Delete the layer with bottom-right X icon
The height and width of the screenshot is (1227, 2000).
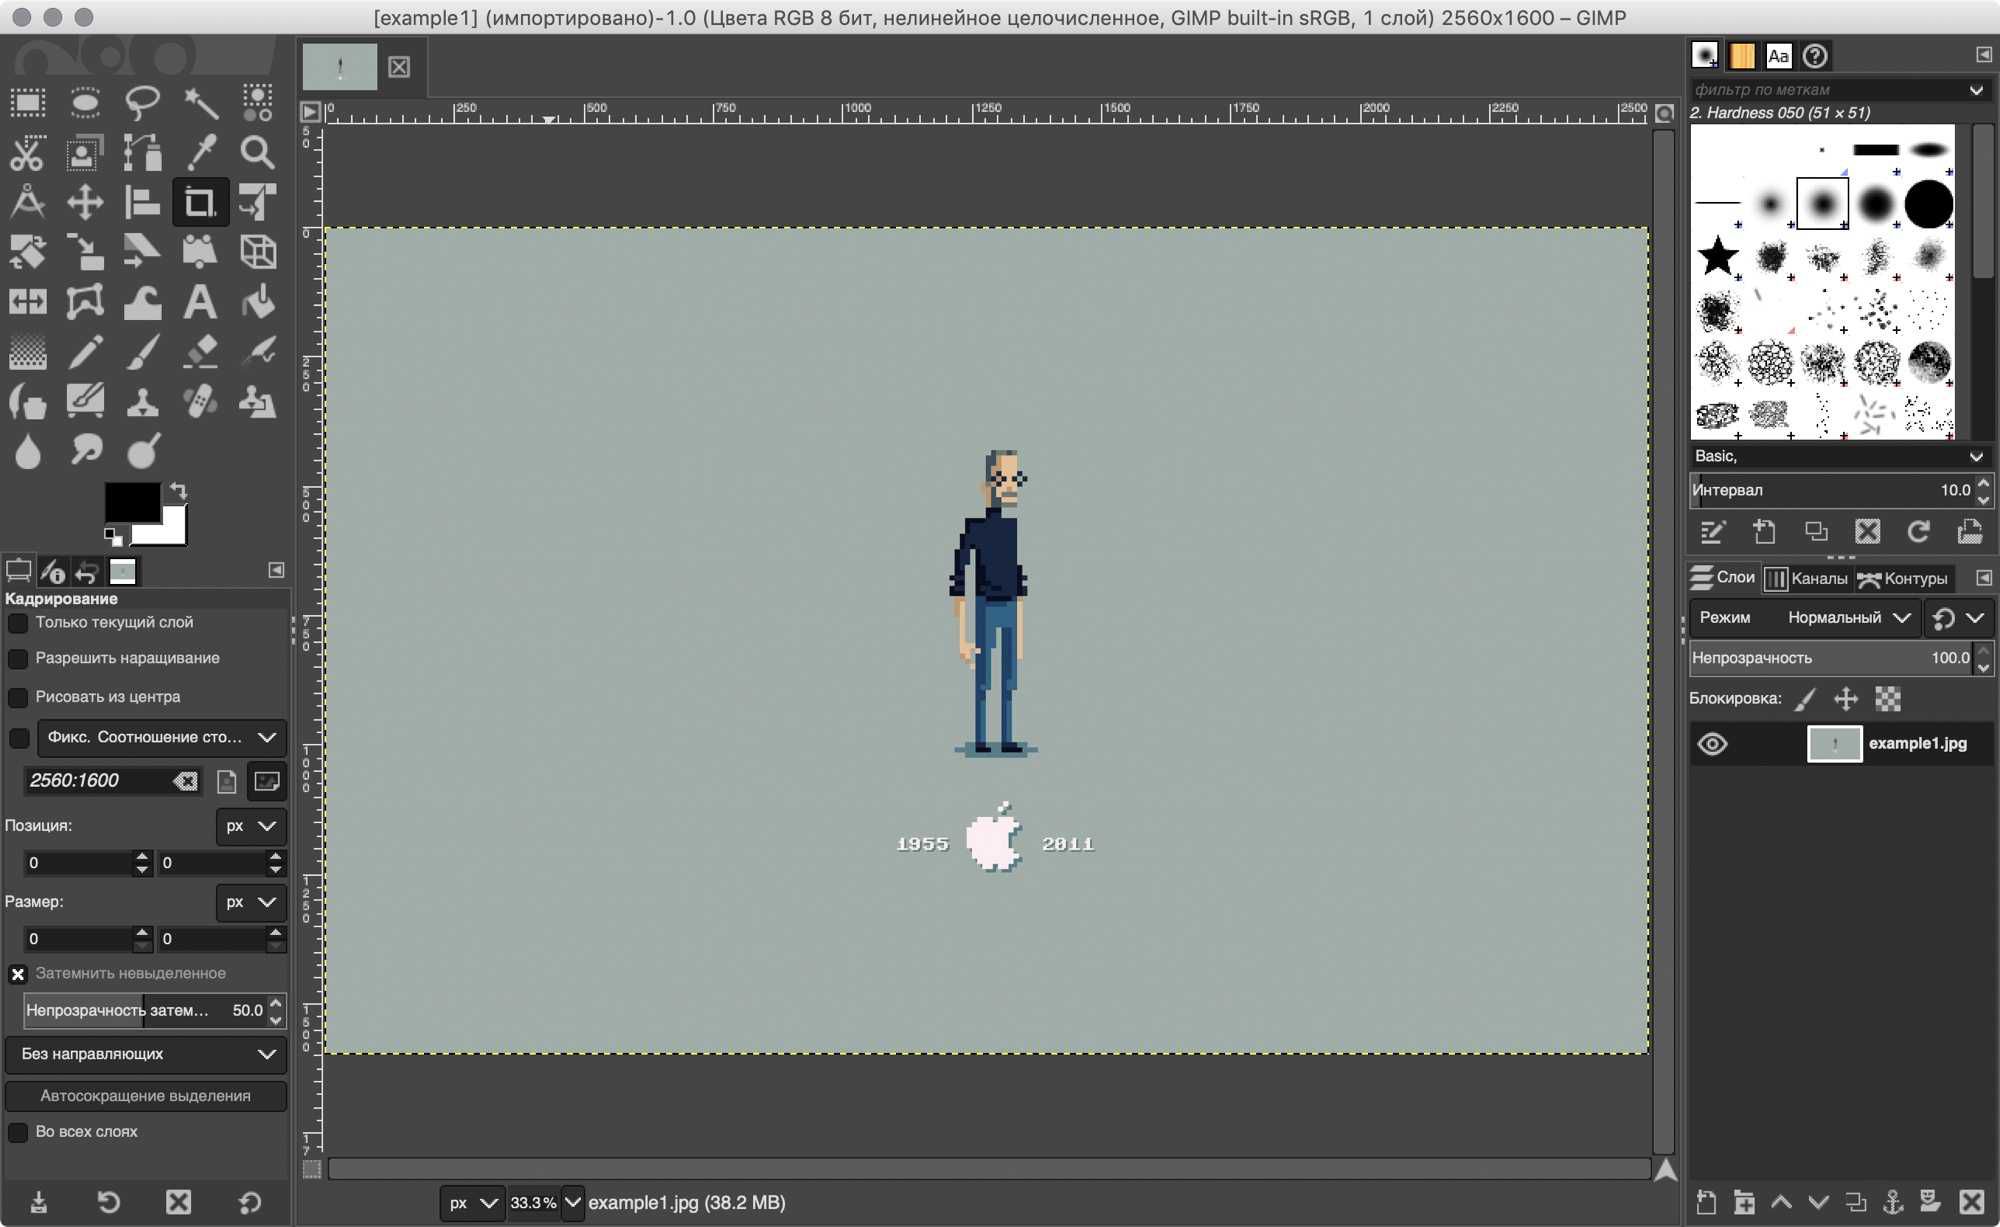click(1971, 1202)
